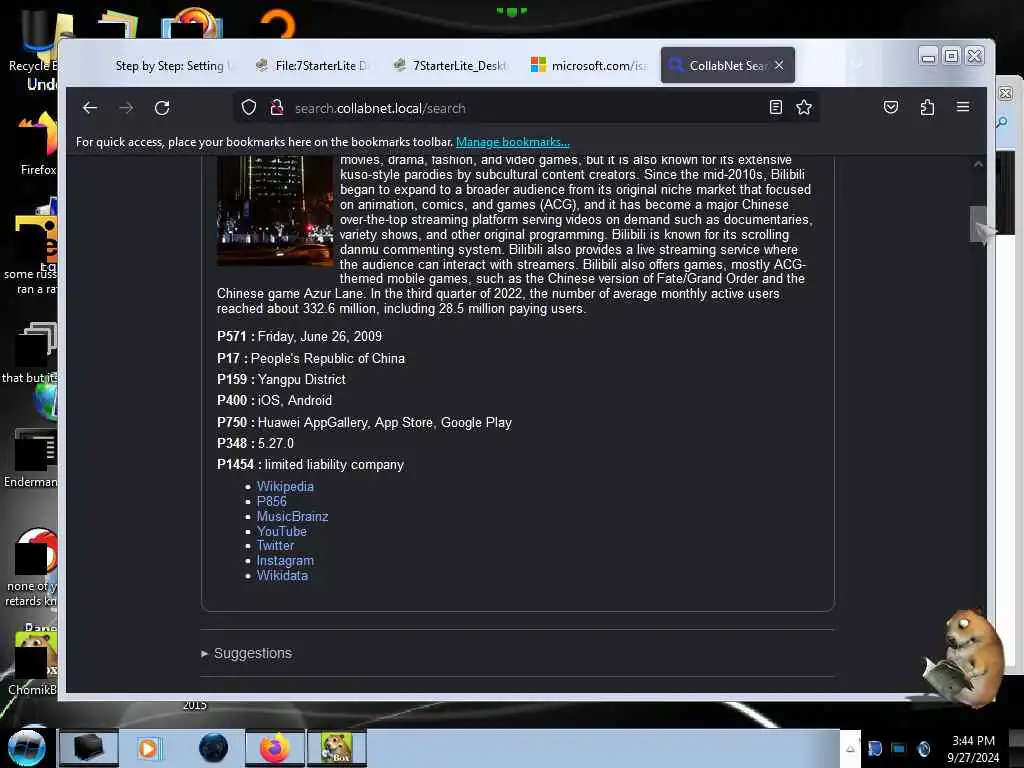Switch to microsoft.com tab
The image size is (1024, 768).
pos(588,65)
